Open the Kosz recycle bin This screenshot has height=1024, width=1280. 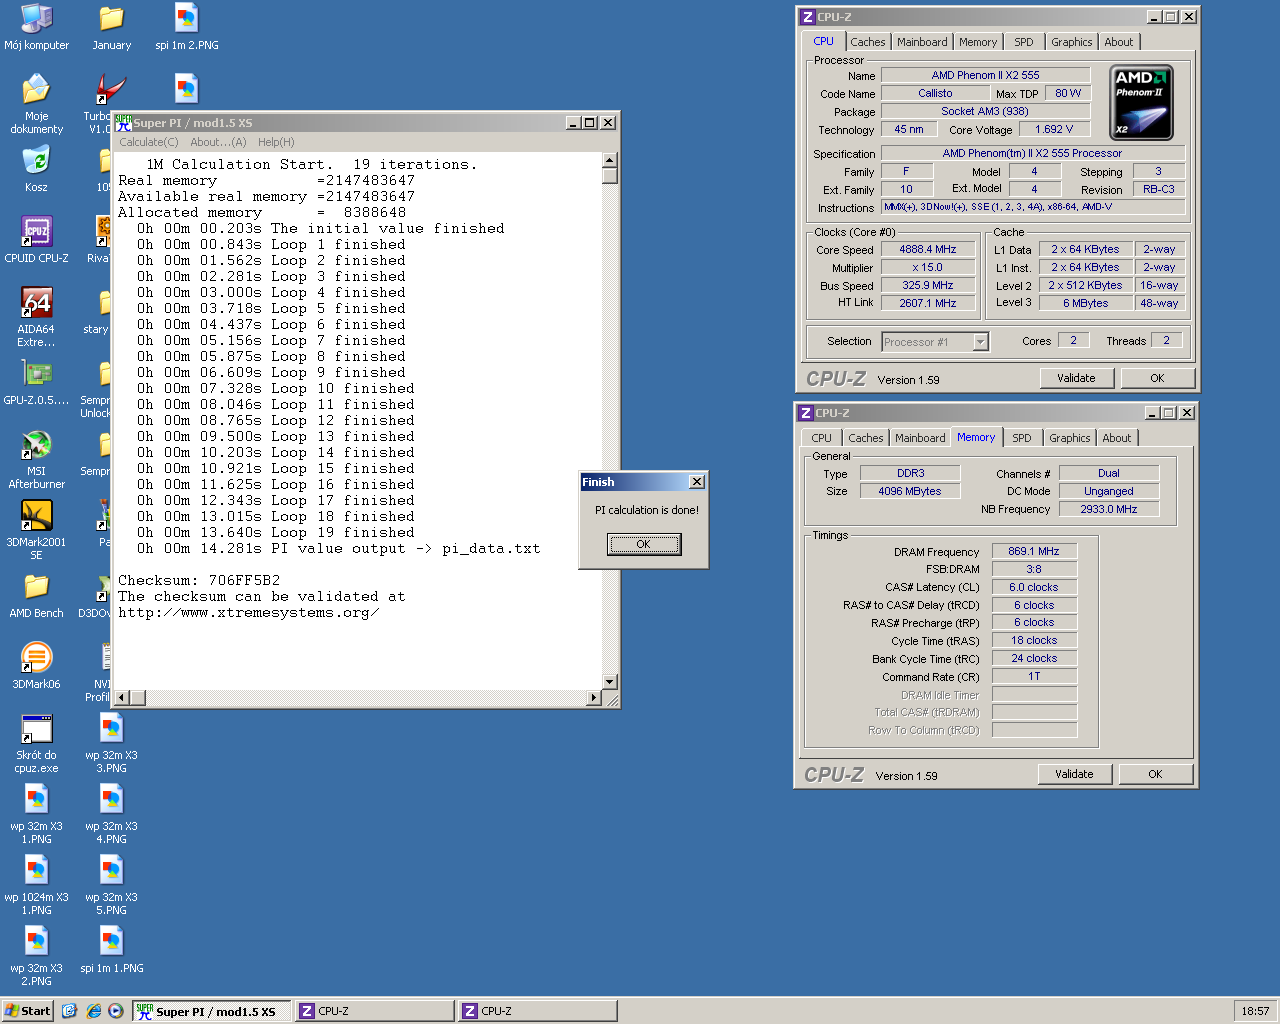[36, 160]
